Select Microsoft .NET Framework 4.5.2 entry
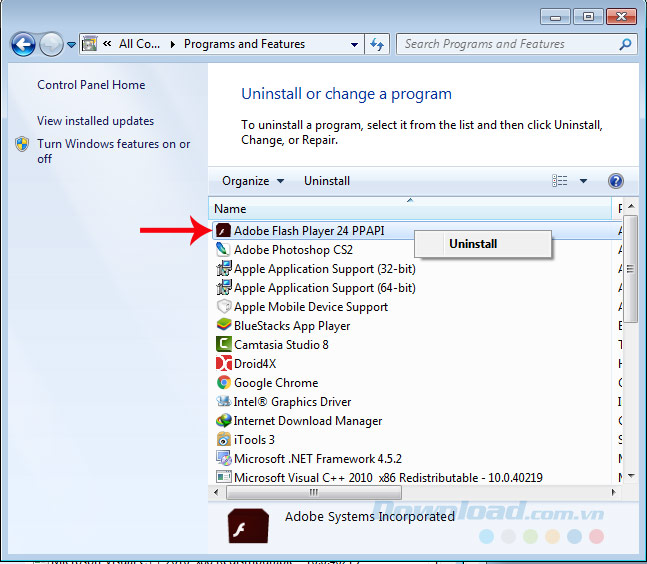 point(318,459)
